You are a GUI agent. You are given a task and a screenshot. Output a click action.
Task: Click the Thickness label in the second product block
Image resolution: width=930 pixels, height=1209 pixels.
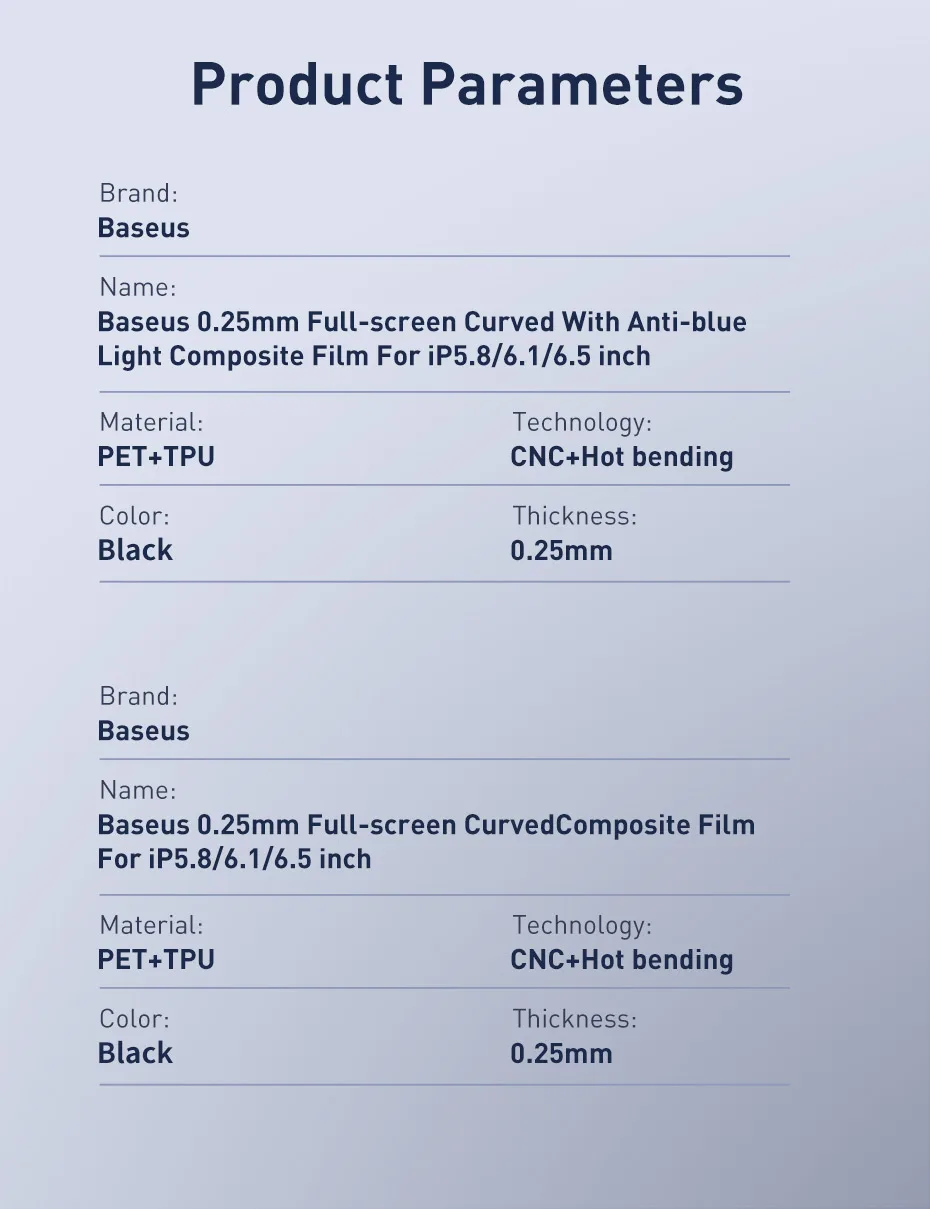(574, 1020)
